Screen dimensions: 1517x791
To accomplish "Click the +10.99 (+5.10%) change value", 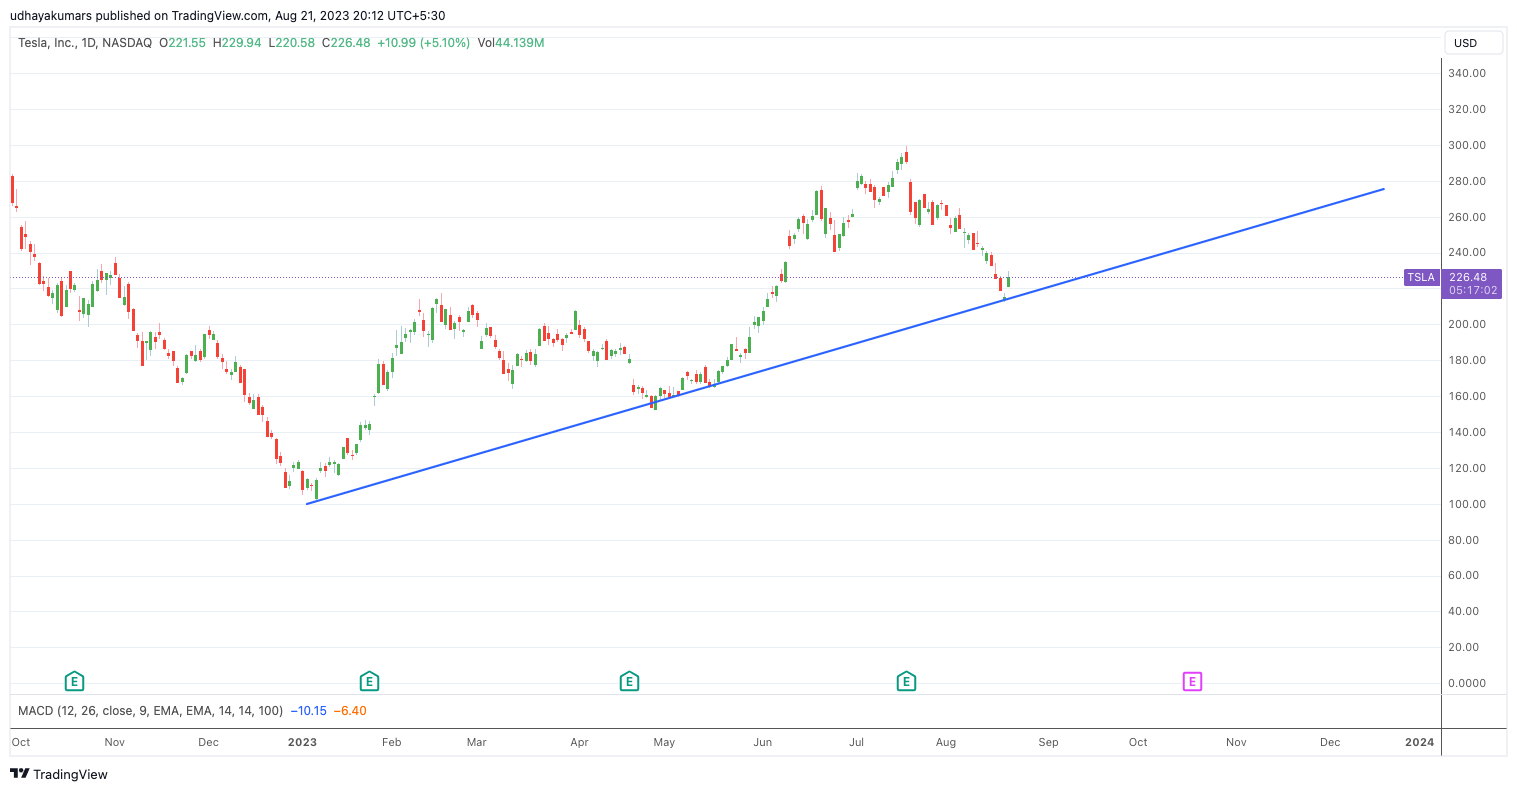I will (423, 43).
